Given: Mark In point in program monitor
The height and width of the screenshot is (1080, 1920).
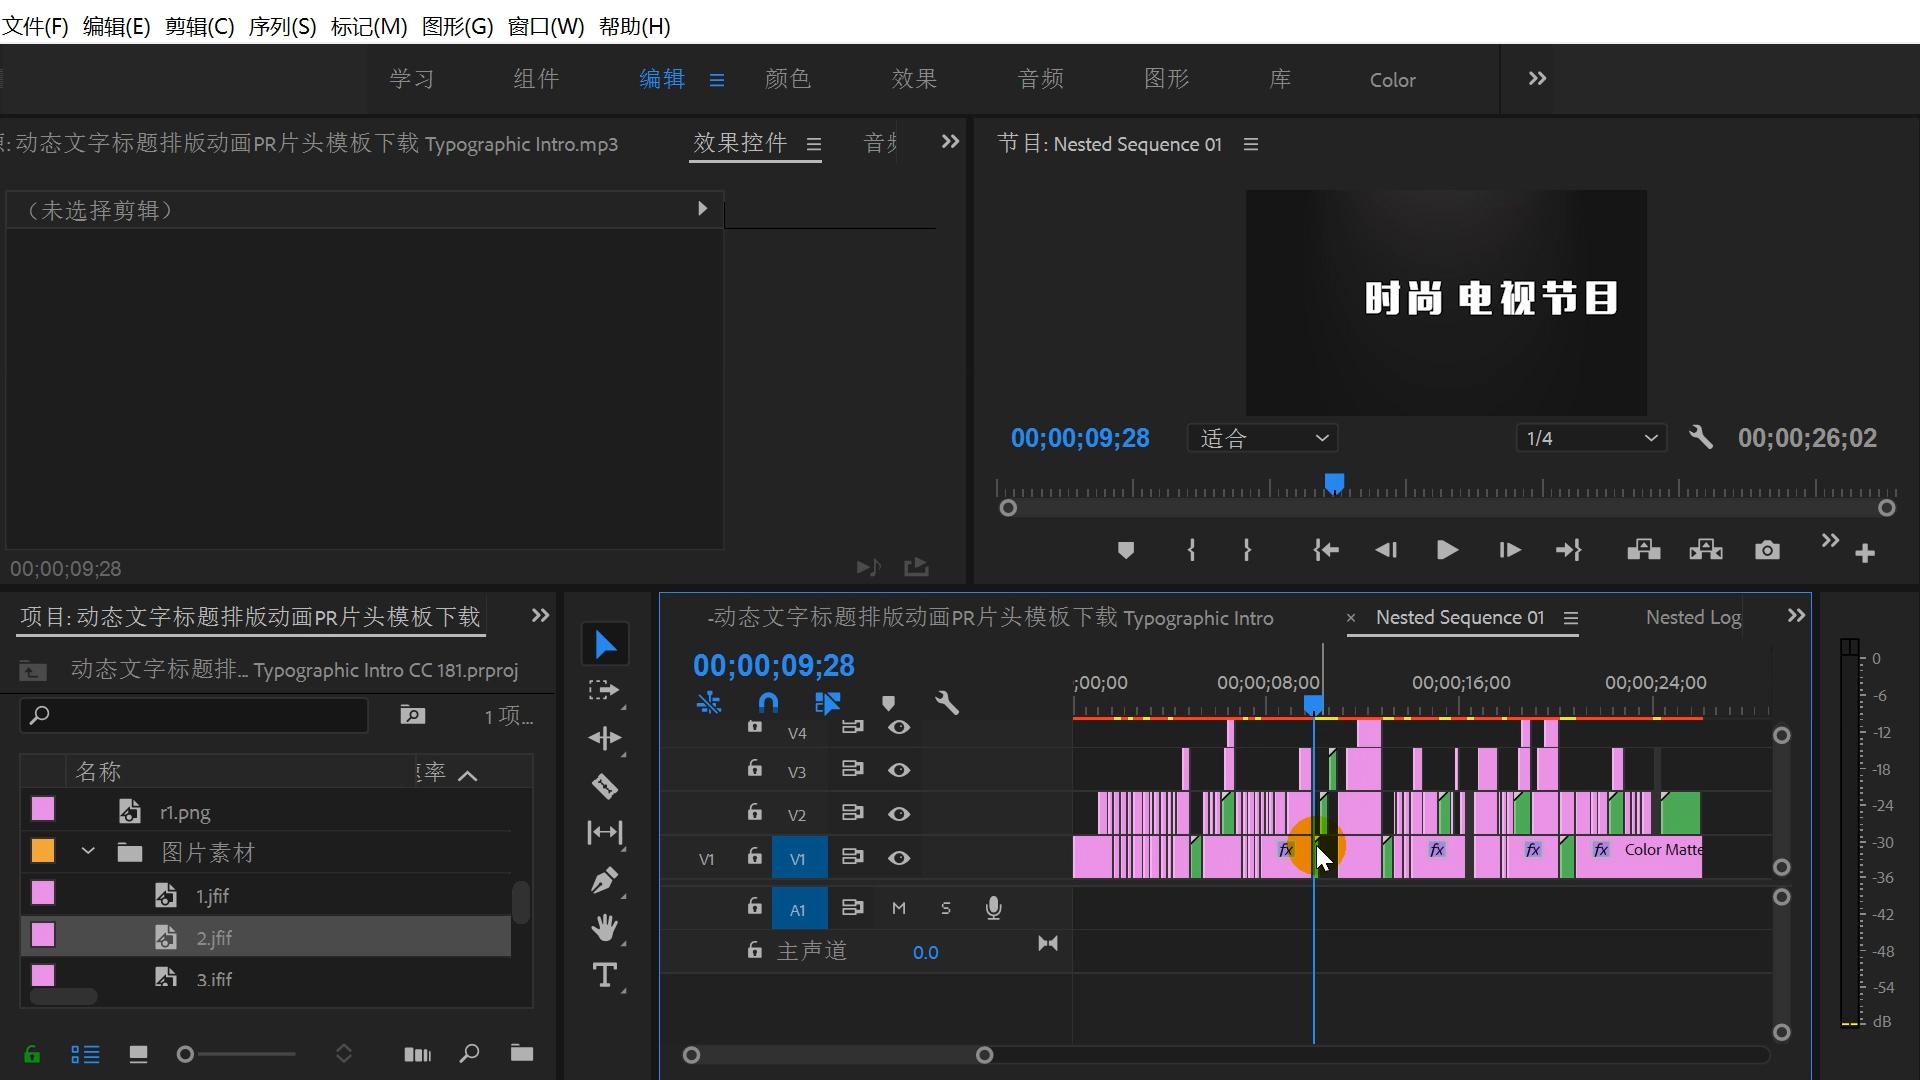Looking at the screenshot, I should (x=1191, y=550).
